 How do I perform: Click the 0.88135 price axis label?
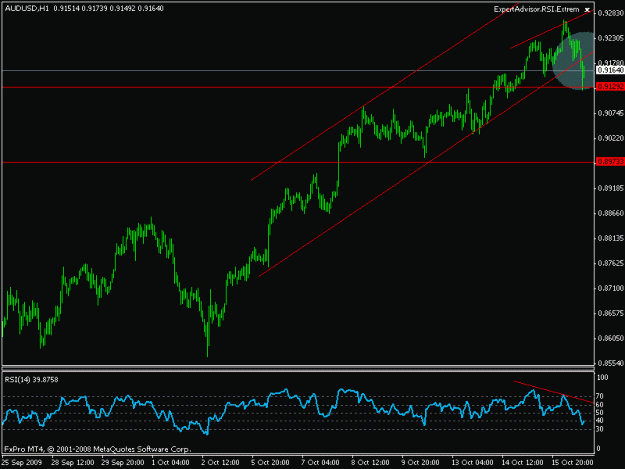[610, 238]
